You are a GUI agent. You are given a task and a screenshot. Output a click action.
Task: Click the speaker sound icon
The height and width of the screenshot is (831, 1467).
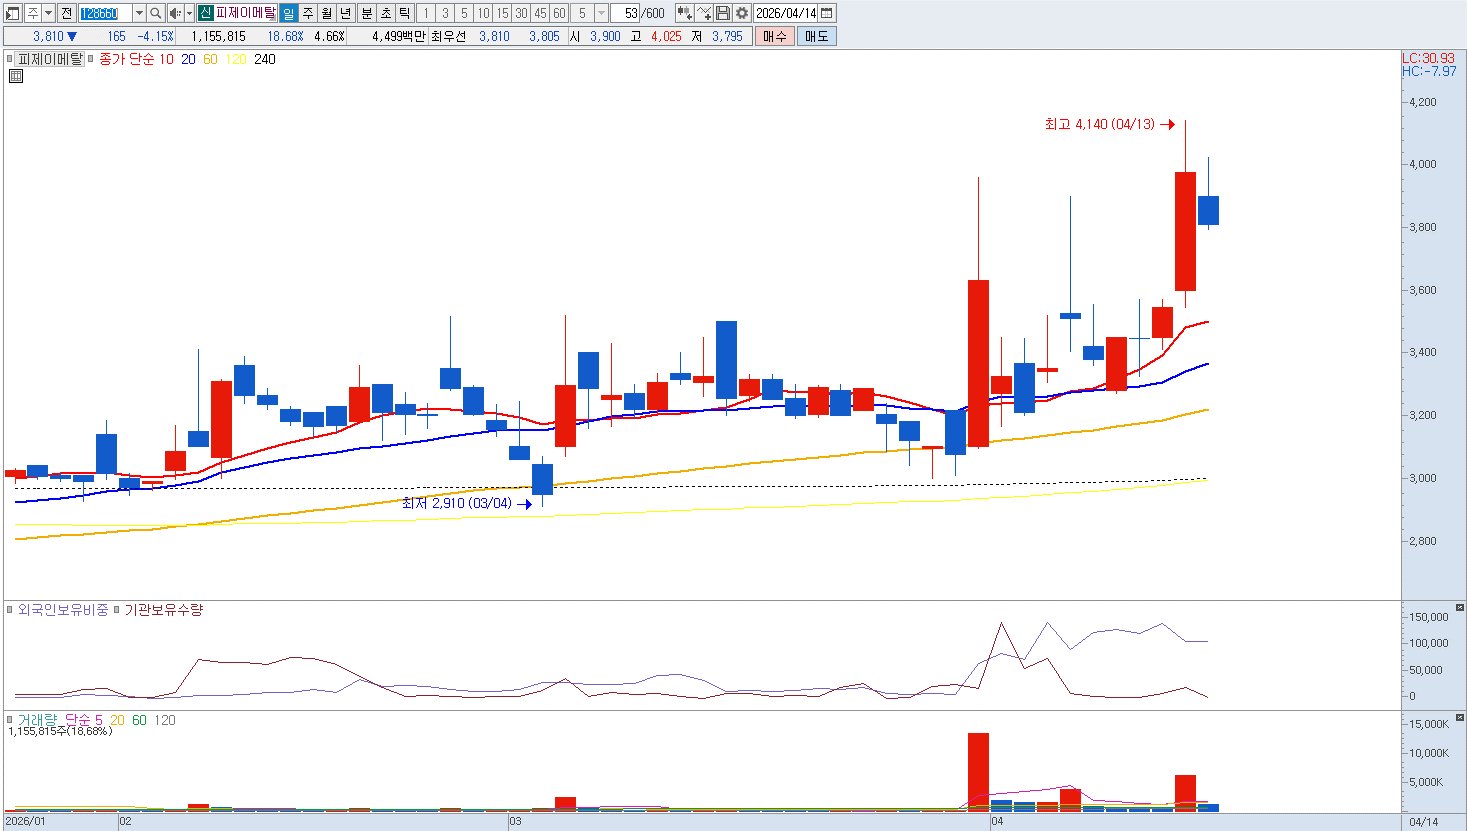tap(175, 13)
